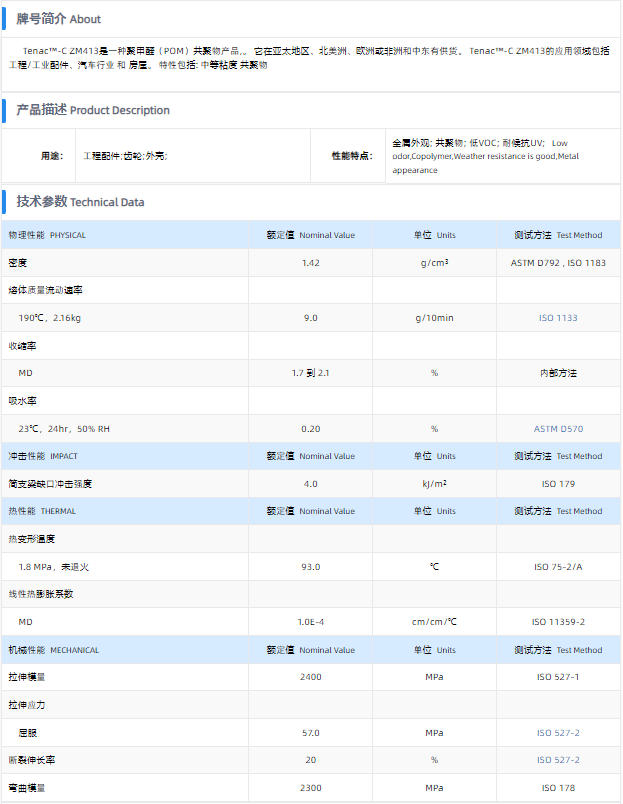Select the 产品描述 Product Description heading
This screenshot has height=804, width=623.
tap(93, 110)
